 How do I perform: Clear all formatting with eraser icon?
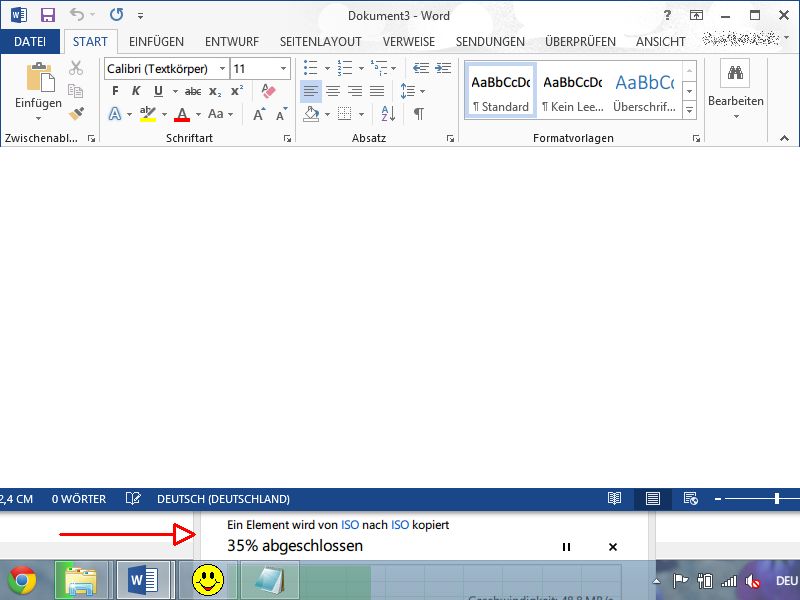tap(268, 91)
